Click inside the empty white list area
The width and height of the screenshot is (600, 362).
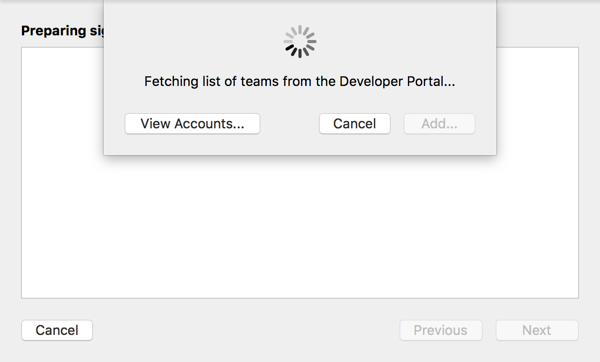[x=300, y=226]
